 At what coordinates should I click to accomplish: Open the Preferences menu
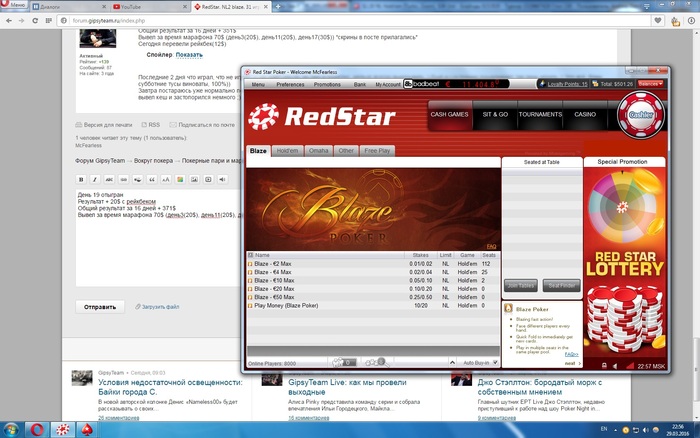click(x=290, y=84)
